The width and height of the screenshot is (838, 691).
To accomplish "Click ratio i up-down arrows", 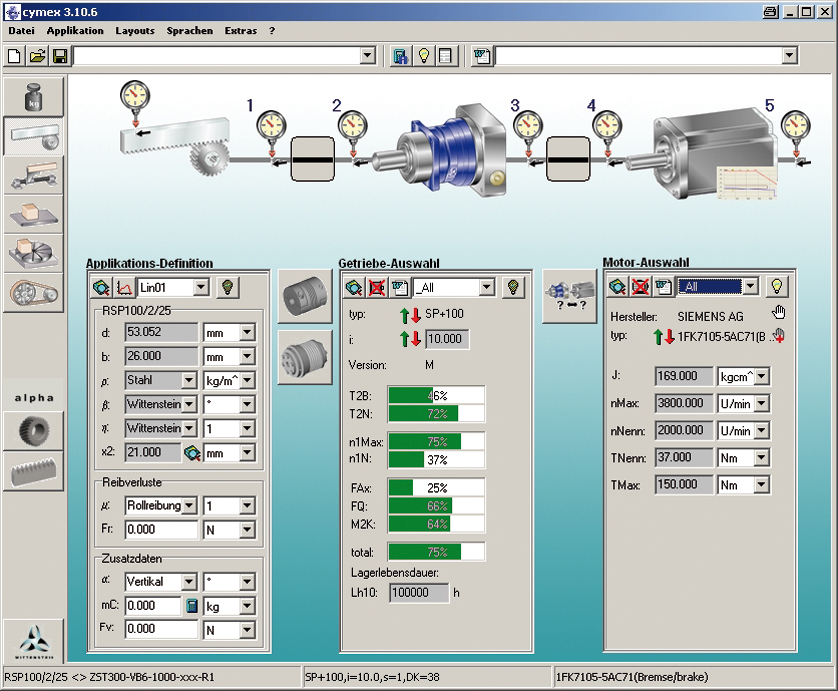I will (410, 339).
